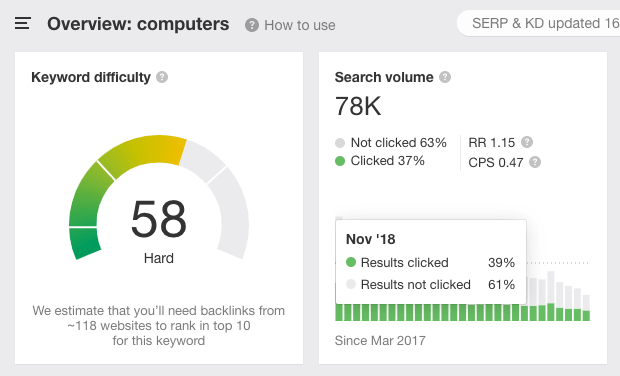This screenshot has width=620, height=376.
Task: Open the How to use link
Action: (300, 25)
